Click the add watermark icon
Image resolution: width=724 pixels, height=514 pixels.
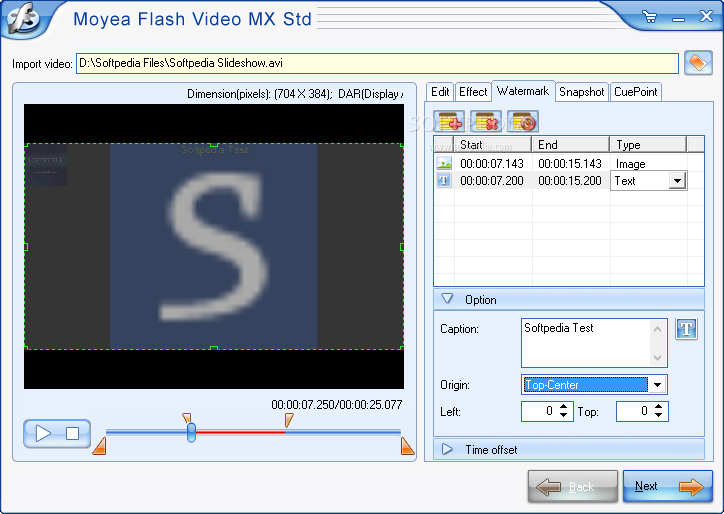pos(451,121)
